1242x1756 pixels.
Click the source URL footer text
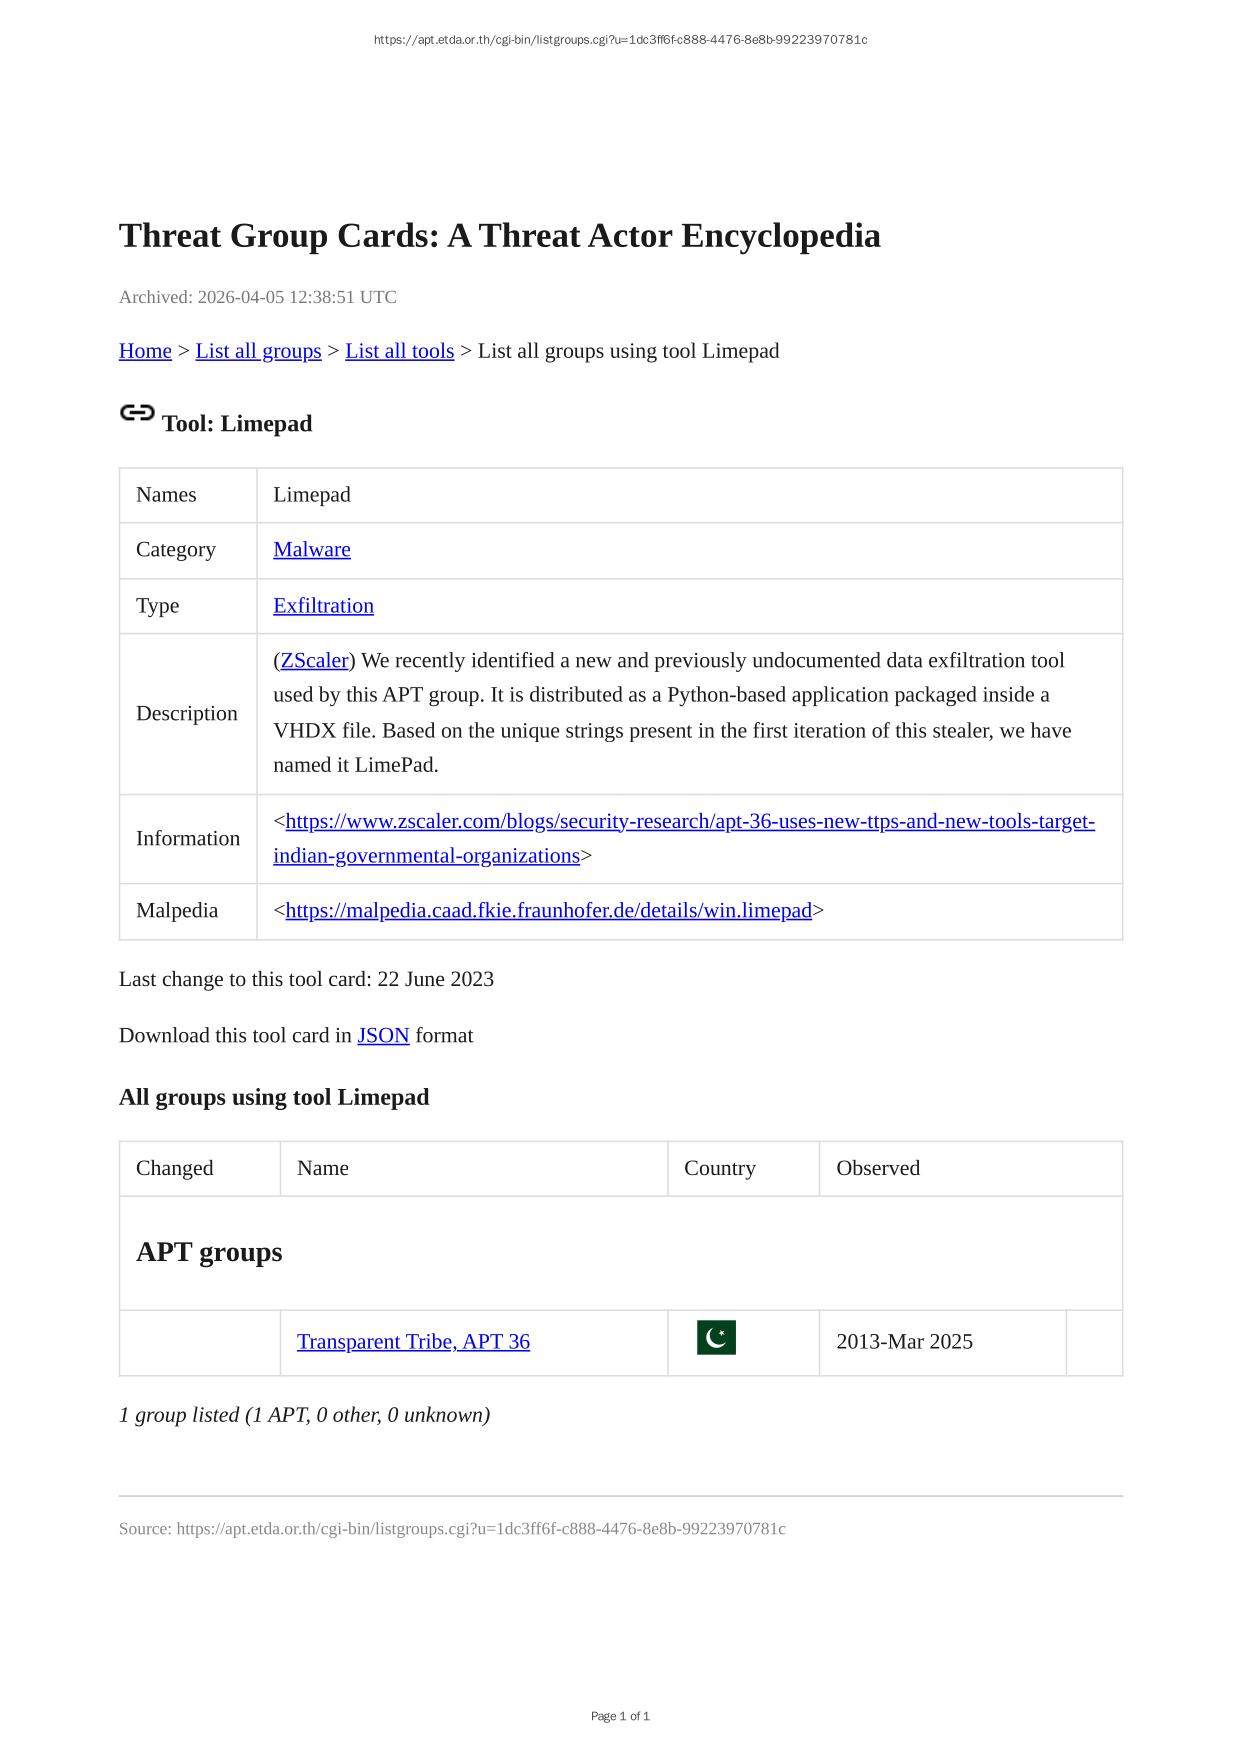pyautogui.click(x=452, y=1528)
